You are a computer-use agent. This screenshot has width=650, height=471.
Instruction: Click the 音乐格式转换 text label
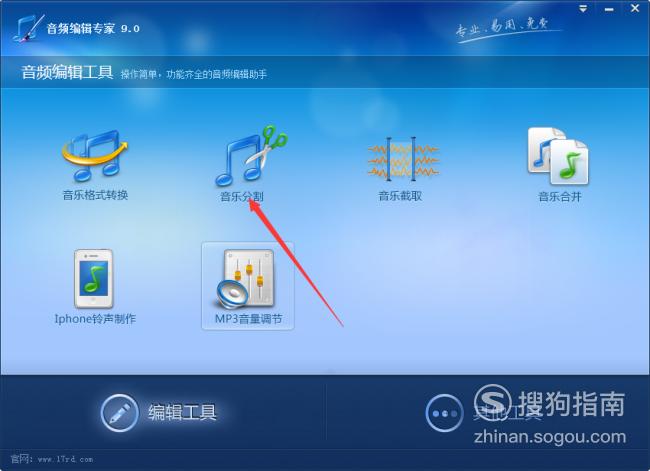[95, 195]
